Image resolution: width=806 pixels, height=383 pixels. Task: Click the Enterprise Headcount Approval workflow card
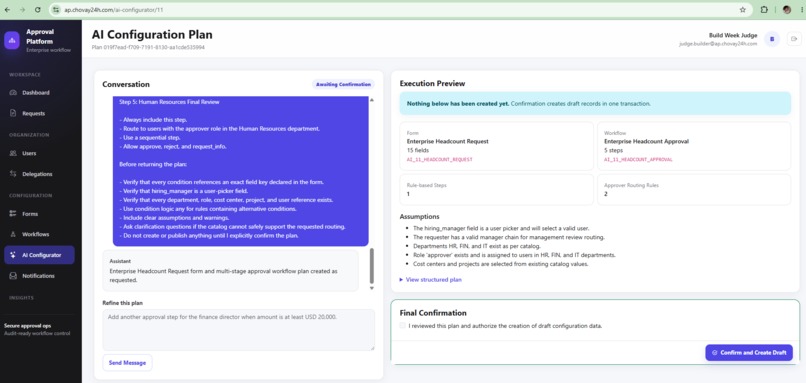694,146
